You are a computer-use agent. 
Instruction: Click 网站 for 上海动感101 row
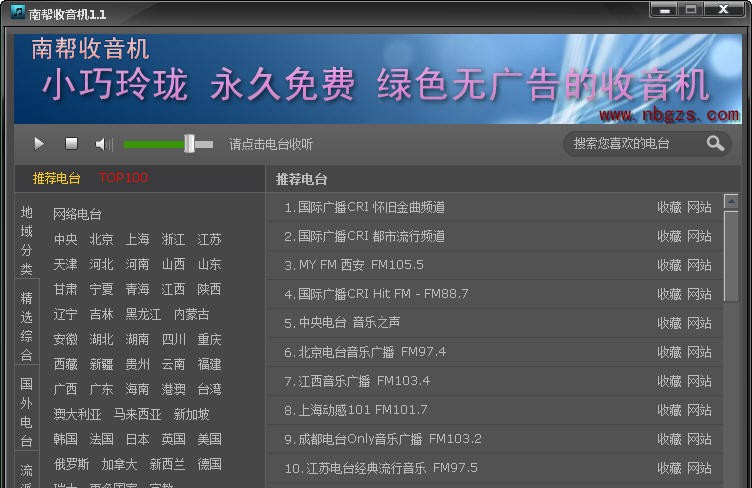[699, 410]
